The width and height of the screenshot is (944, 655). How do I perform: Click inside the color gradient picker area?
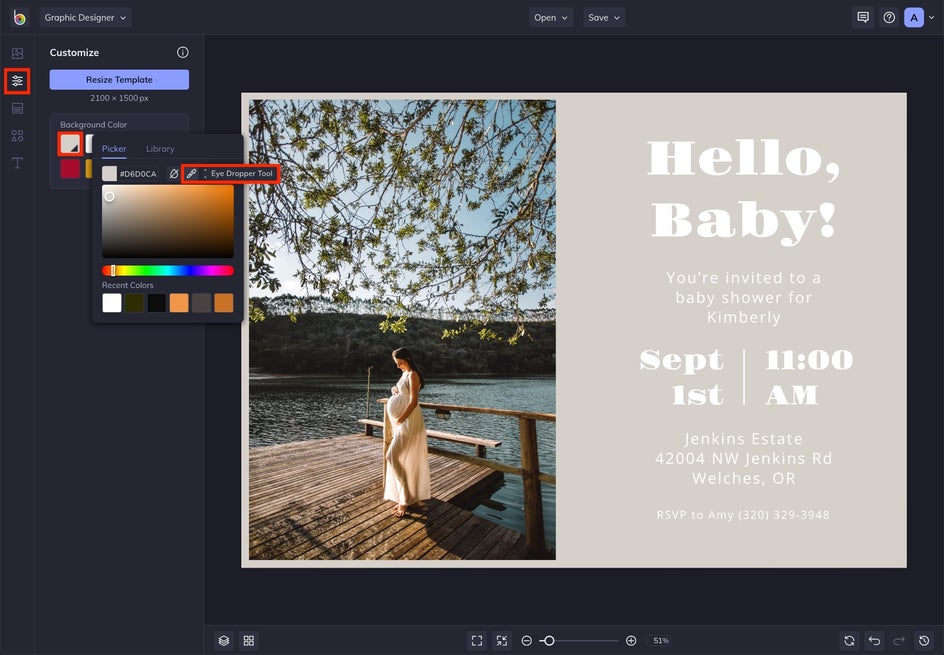[x=167, y=221]
